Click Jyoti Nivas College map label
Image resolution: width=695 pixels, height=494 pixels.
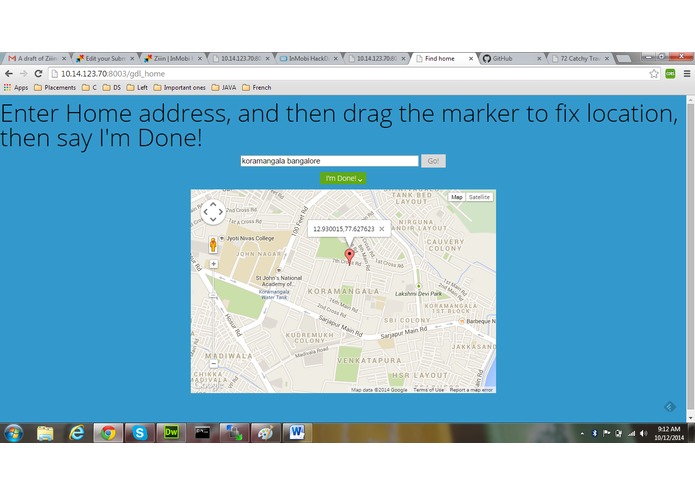tap(250, 238)
